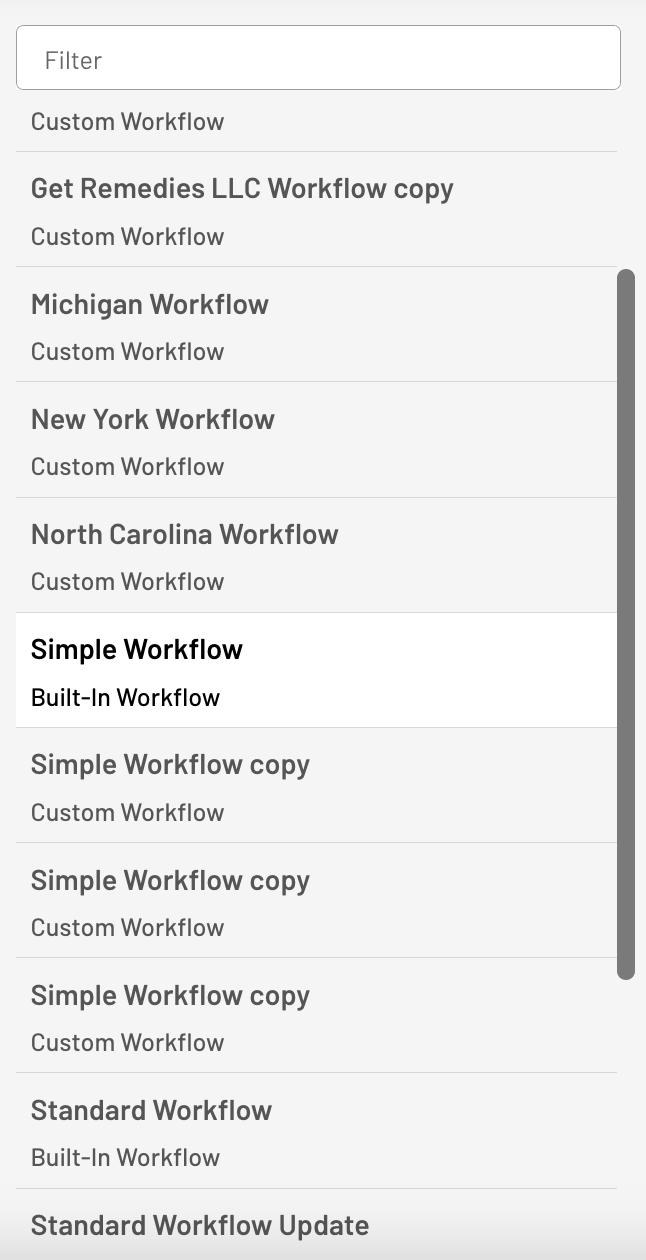The image size is (646, 1260).
Task: Choose the first Simple Workflow copy
Action: [x=316, y=786]
